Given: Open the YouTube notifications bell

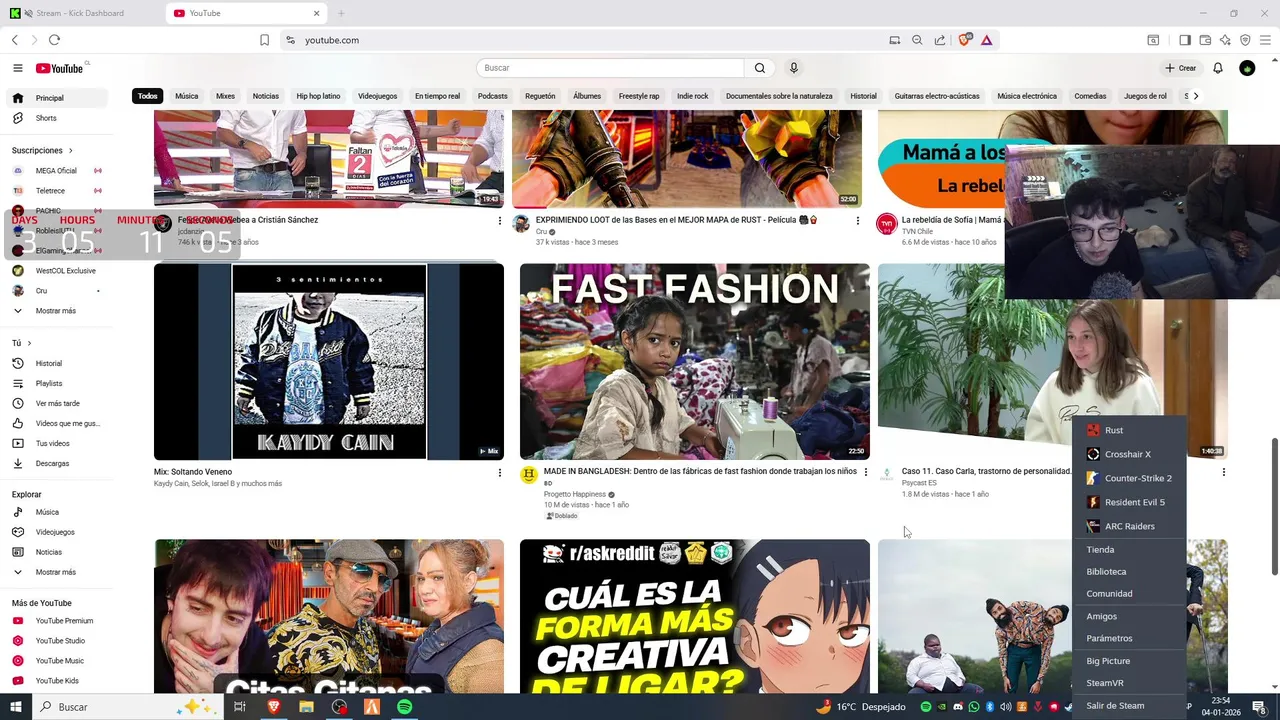Looking at the screenshot, I should (1218, 68).
